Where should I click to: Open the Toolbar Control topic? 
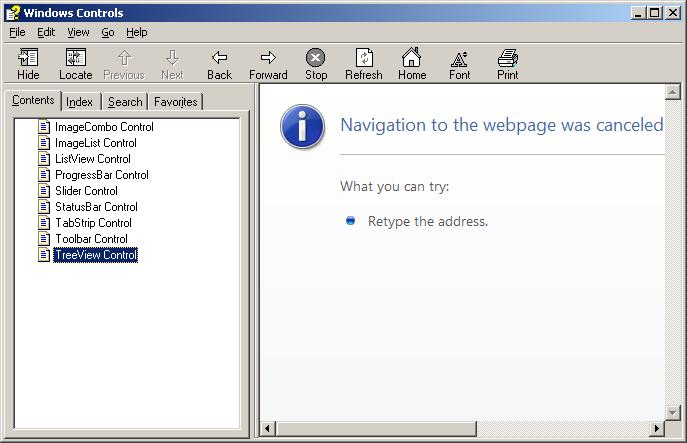coord(91,239)
